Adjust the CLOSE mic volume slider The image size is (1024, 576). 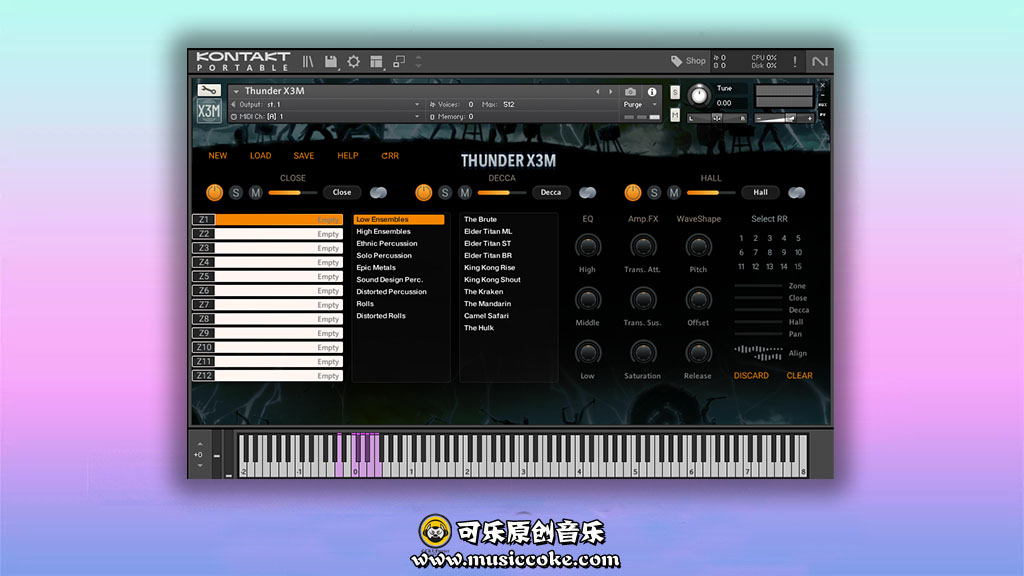click(293, 193)
